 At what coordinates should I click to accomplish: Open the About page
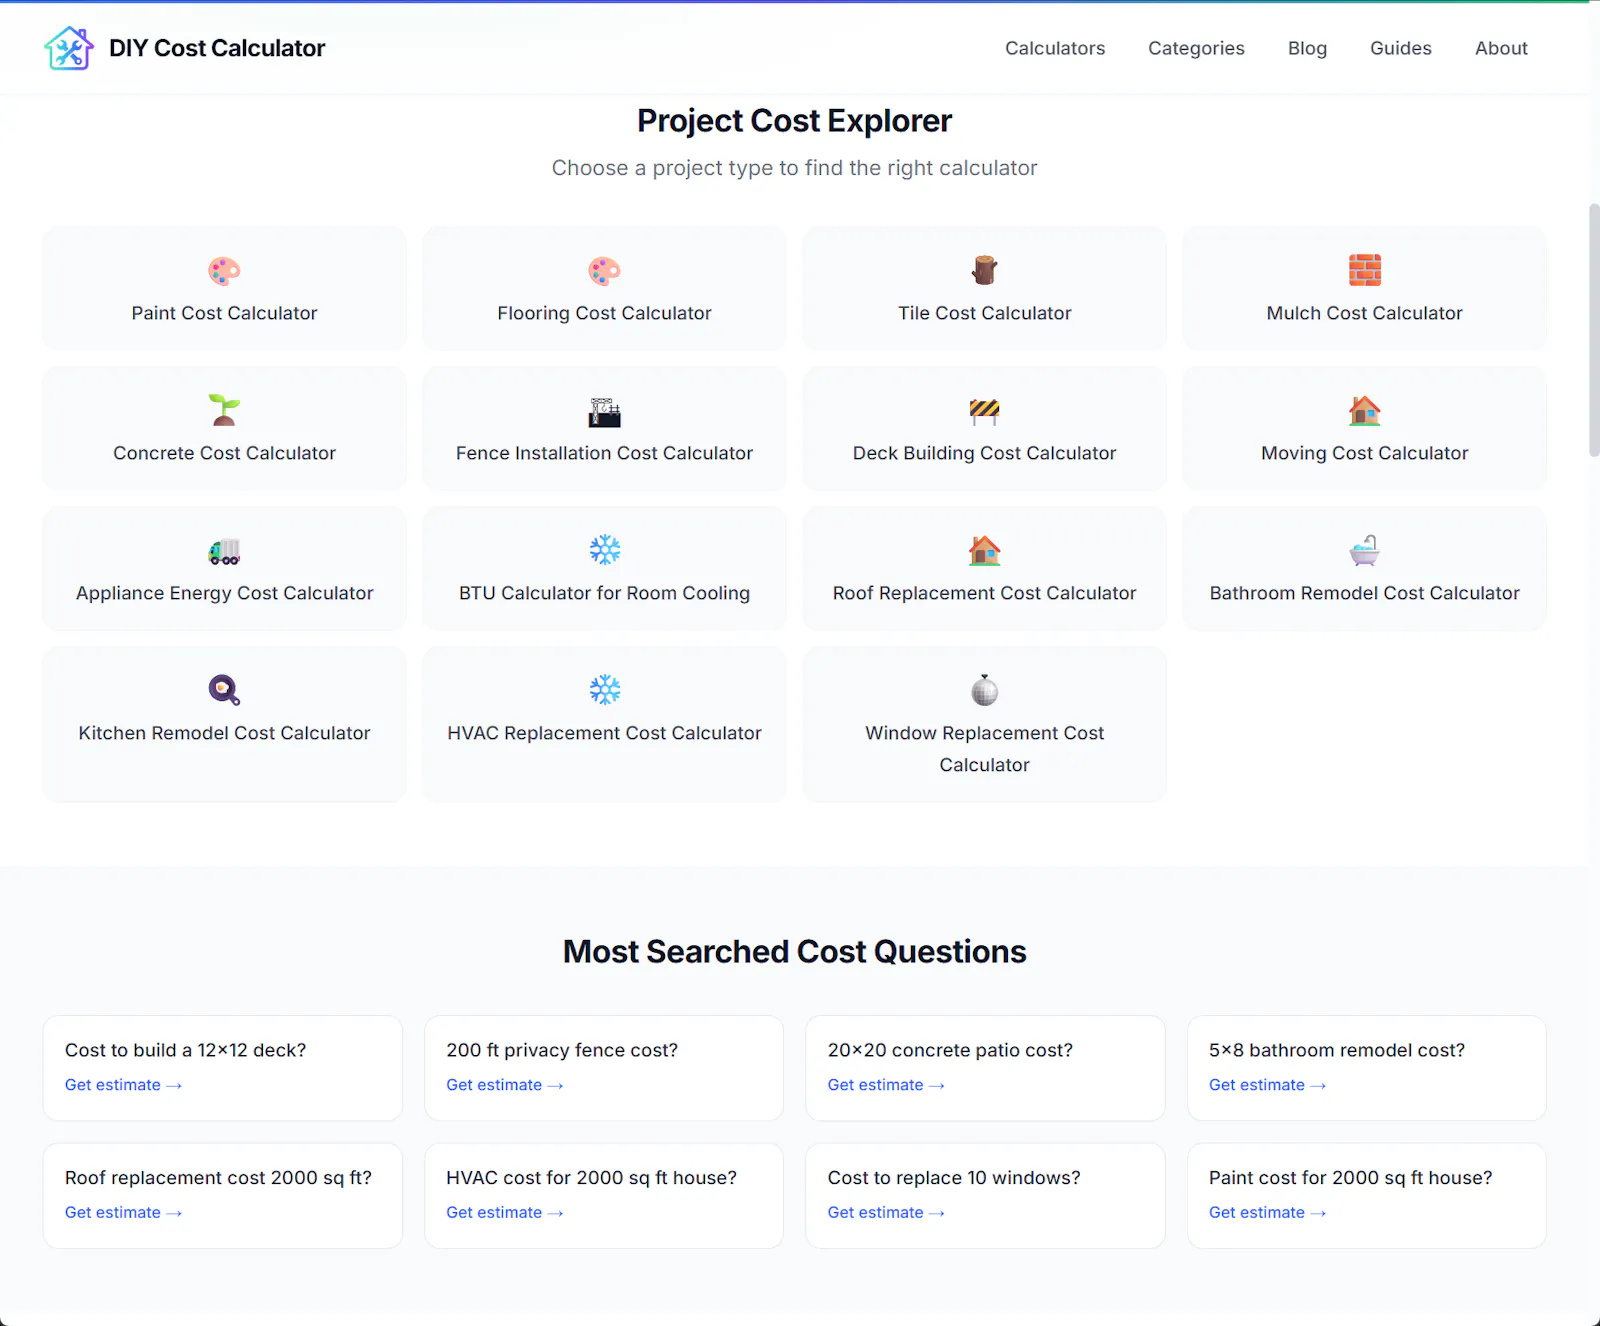(1501, 48)
